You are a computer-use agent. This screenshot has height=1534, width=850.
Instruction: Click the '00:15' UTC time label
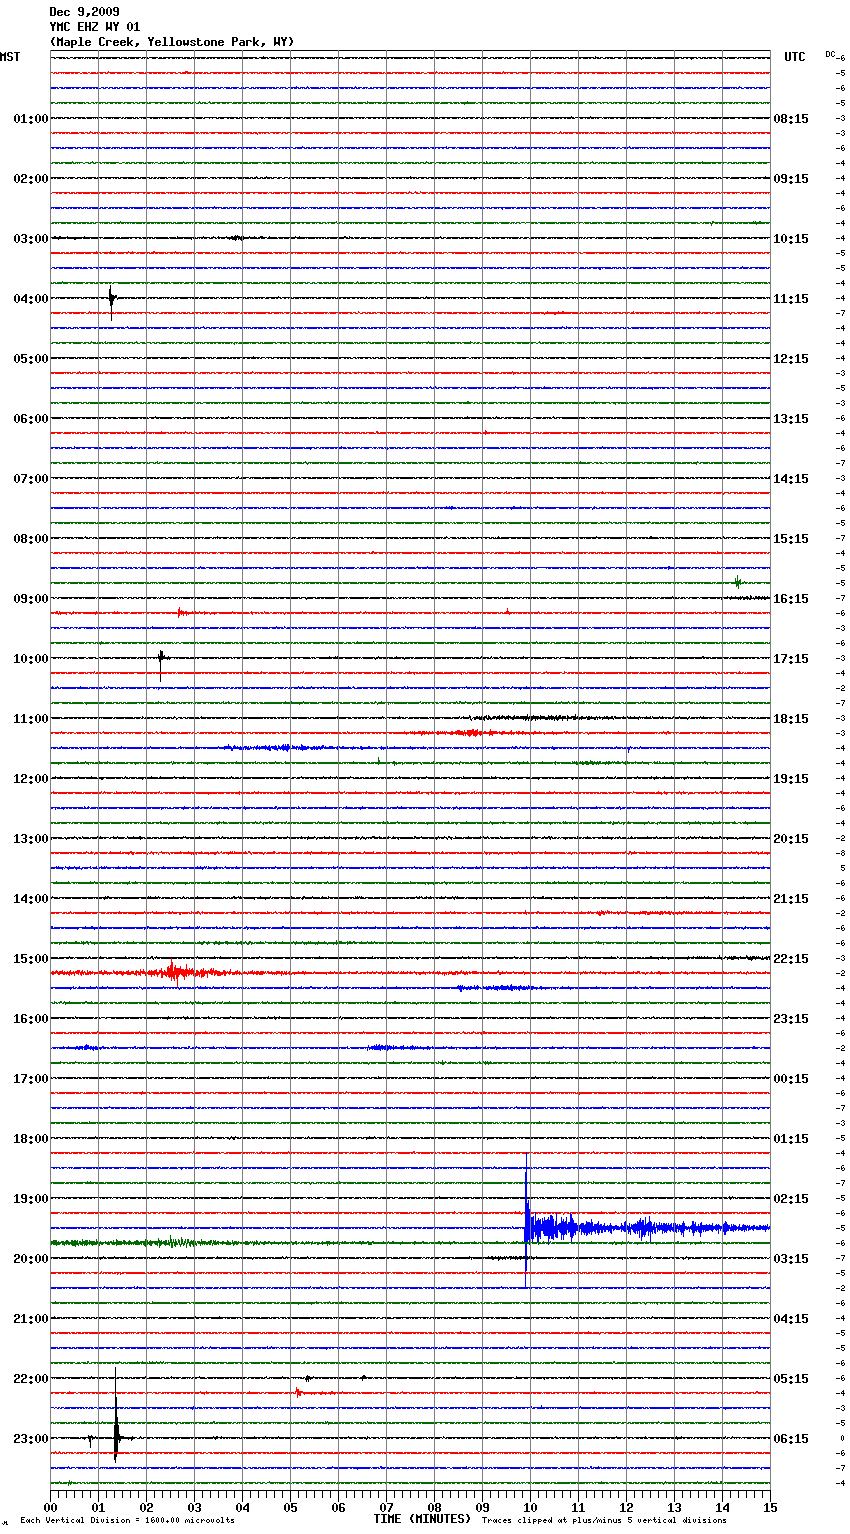click(791, 1079)
